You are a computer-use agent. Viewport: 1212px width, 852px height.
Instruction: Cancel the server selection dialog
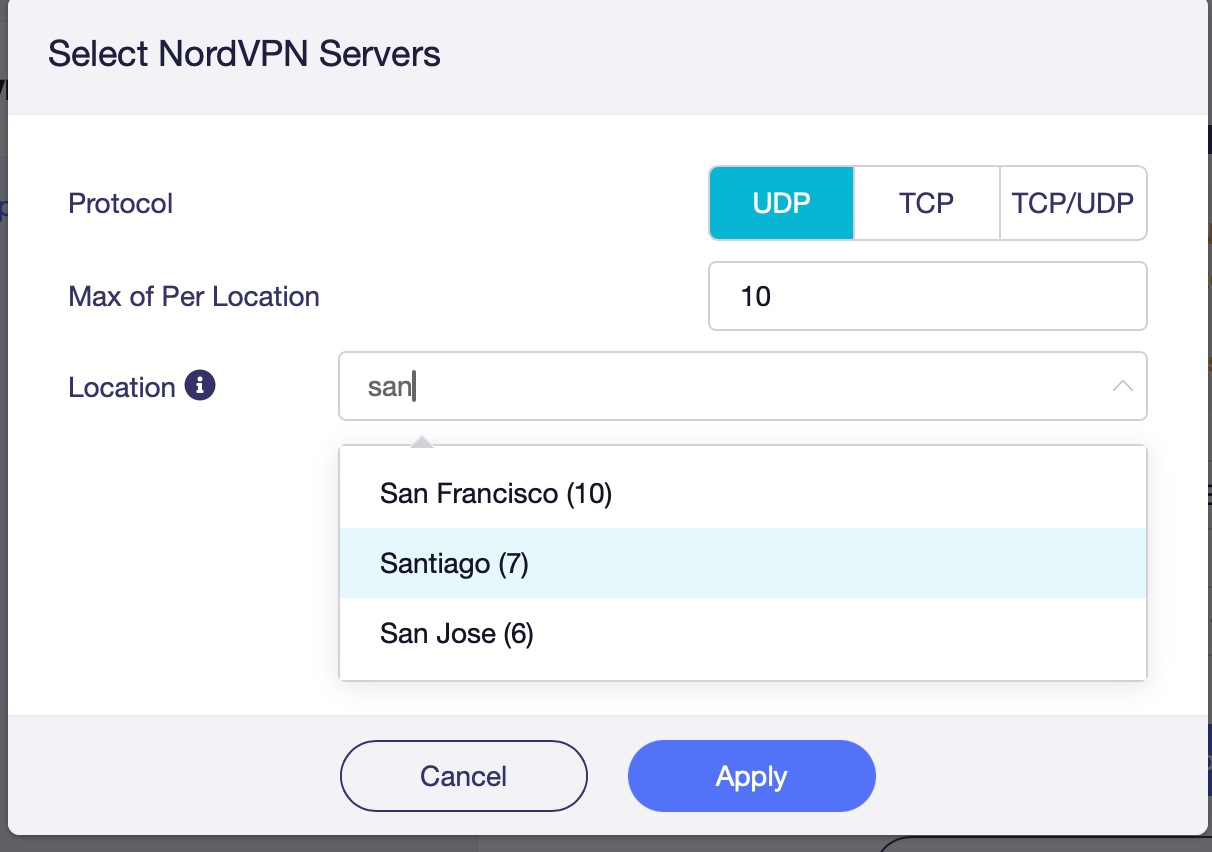(464, 776)
